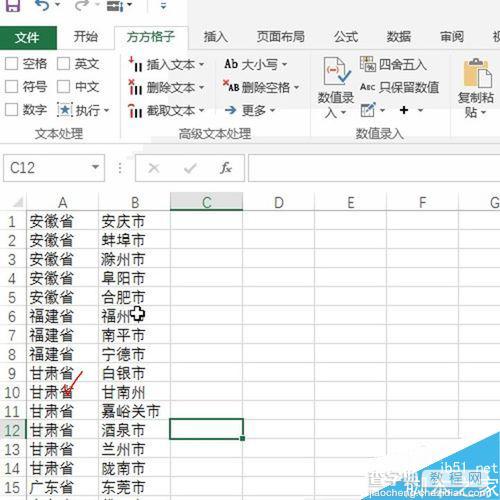500x500 pixels.
Task: Expand the 删除文本 dropdown arrow
Action: (x=201, y=88)
